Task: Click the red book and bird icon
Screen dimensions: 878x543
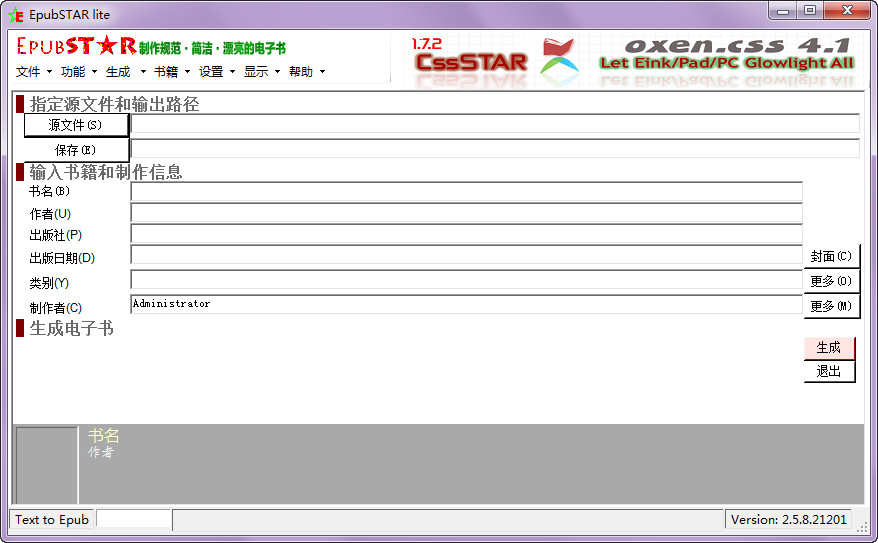Action: point(559,58)
